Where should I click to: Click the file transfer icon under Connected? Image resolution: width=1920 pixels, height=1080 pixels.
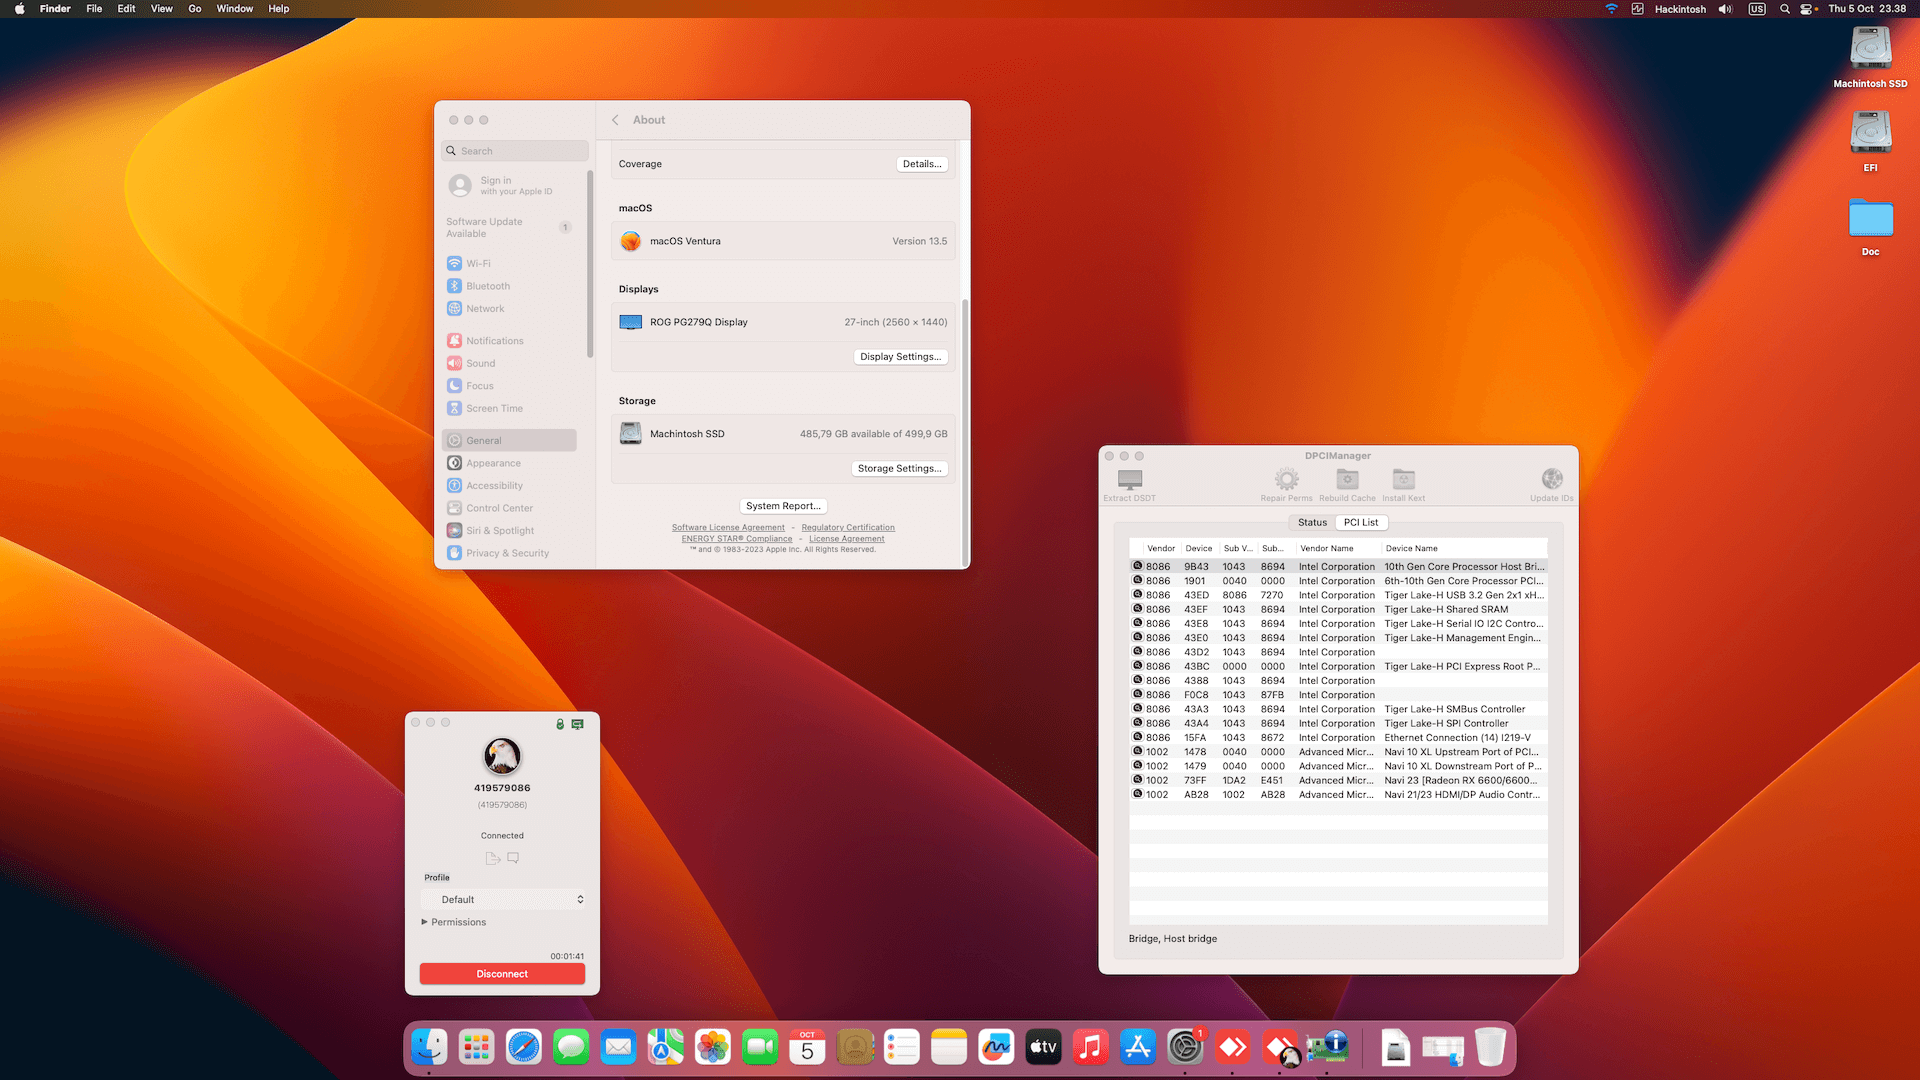[492, 858]
